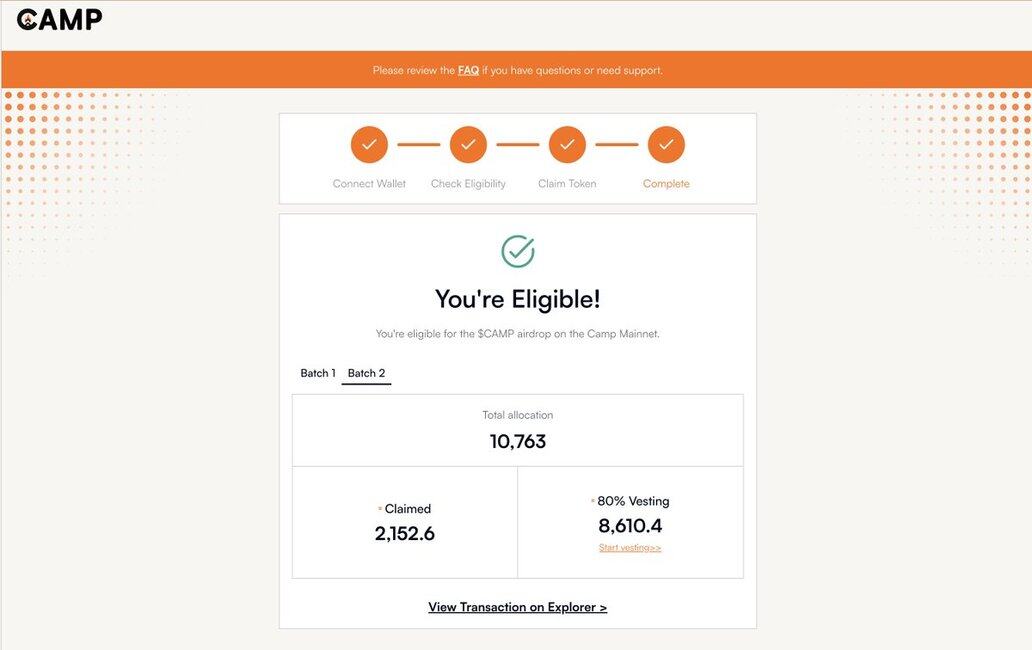
Task: Click the Complete step label
Action: 666,184
